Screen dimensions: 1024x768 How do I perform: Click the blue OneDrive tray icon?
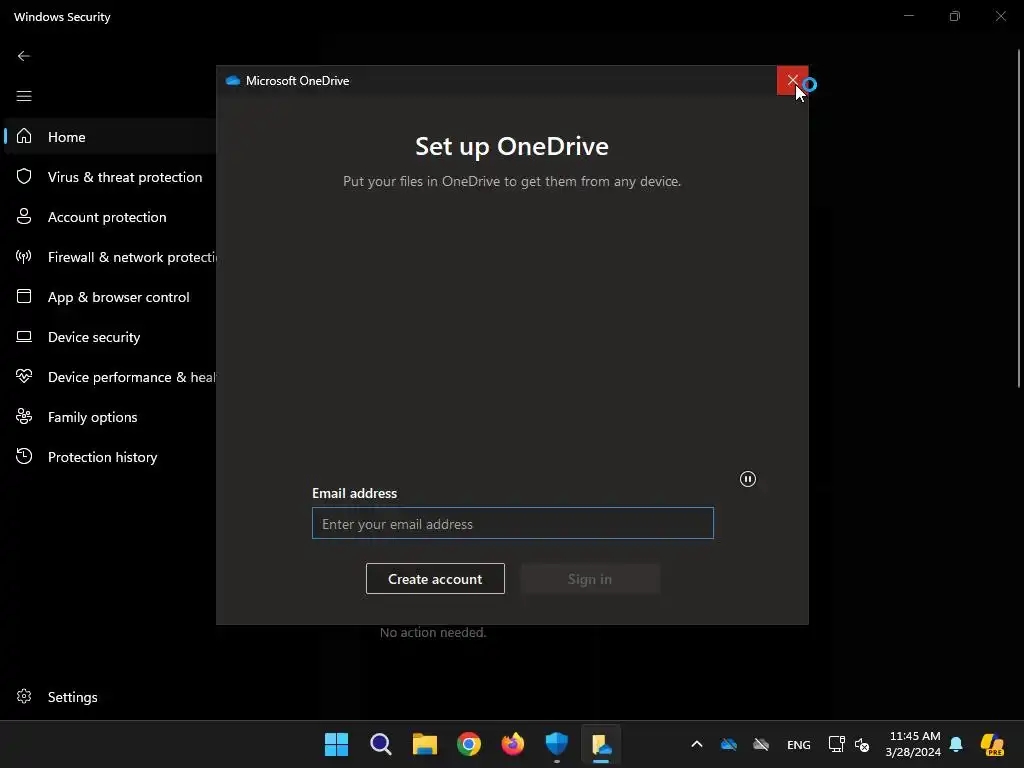(x=729, y=744)
